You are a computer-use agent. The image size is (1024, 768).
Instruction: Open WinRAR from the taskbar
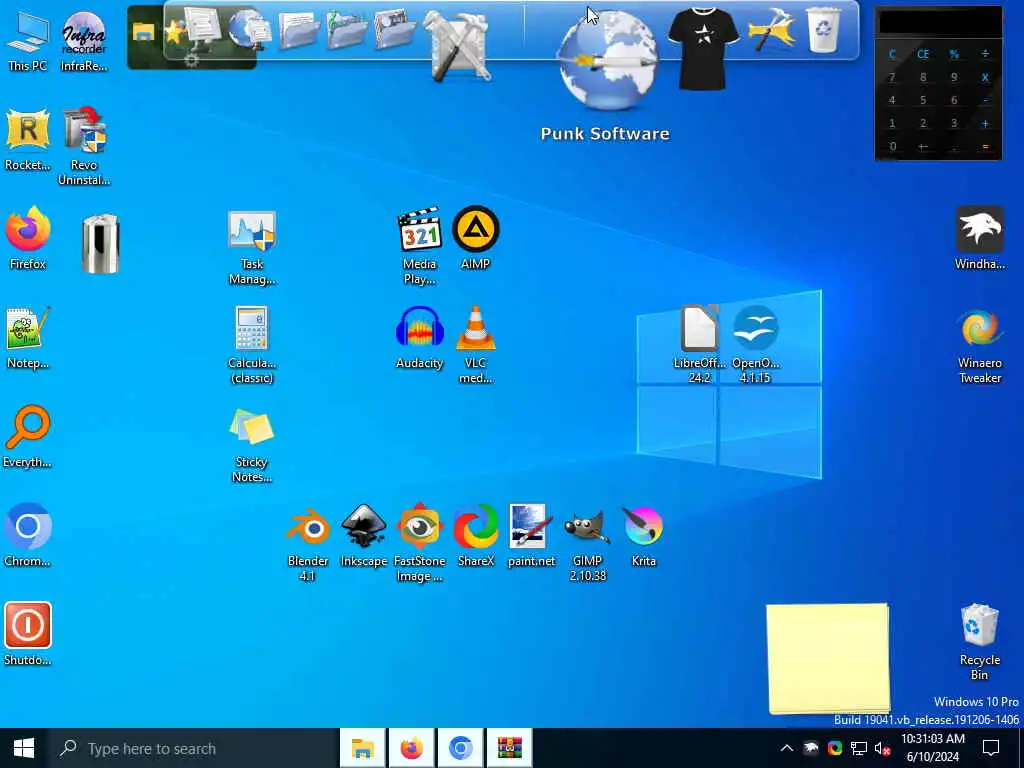coord(509,748)
